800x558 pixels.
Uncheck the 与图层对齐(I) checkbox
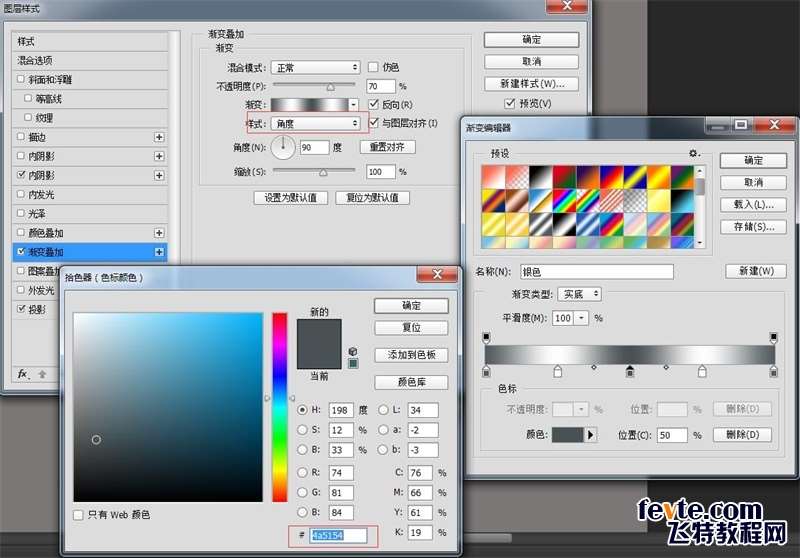374,122
